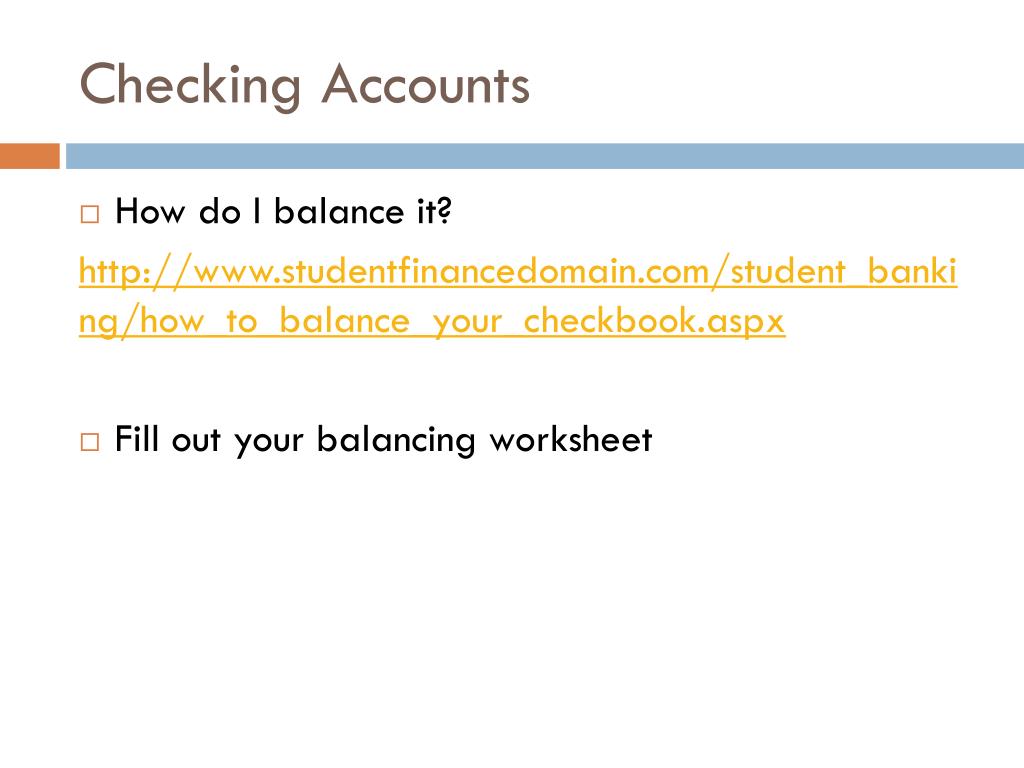1024x768 pixels.
Task: Click 'checkbook.aspx' at the link's end
Action: [654, 321]
